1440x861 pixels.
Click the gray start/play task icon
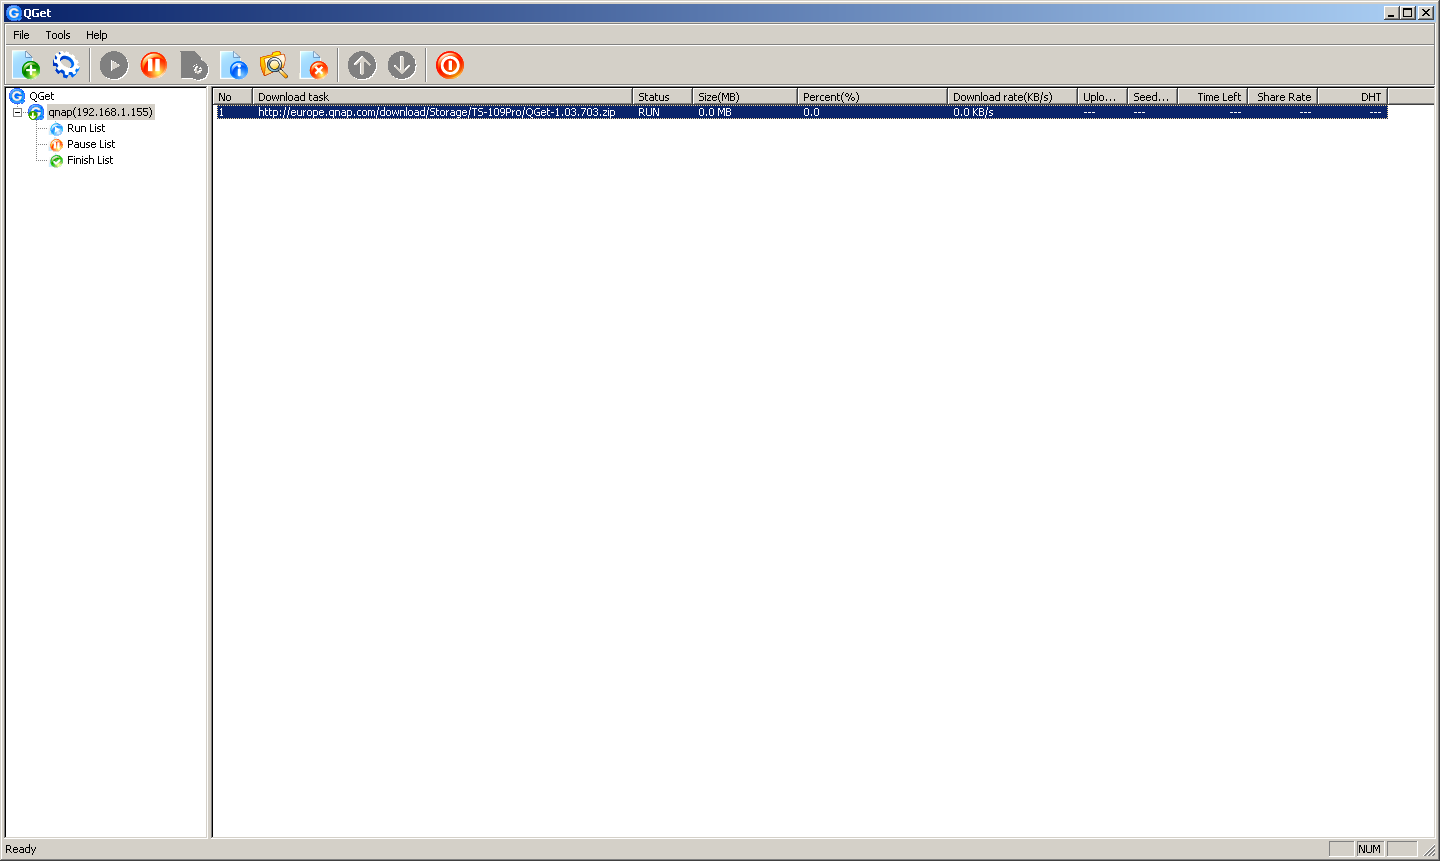[x=114, y=66]
